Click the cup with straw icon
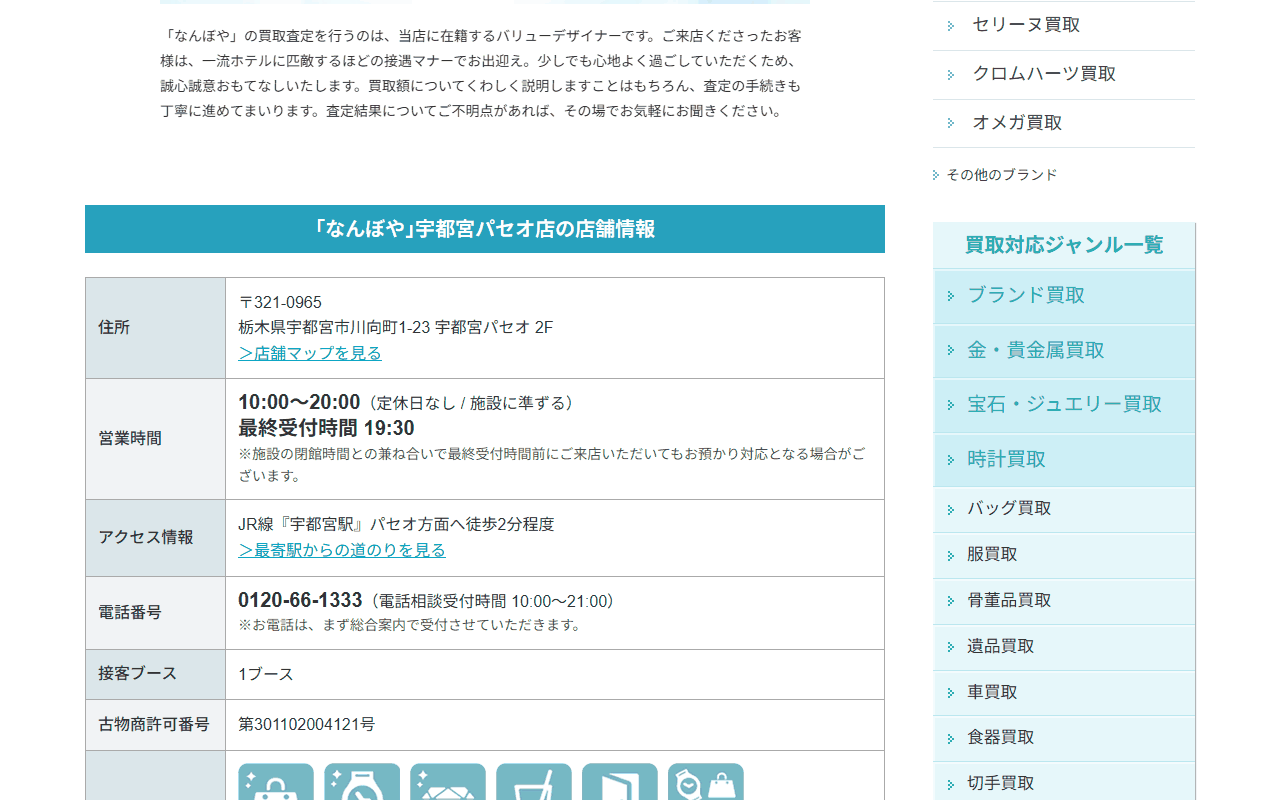 (x=534, y=782)
